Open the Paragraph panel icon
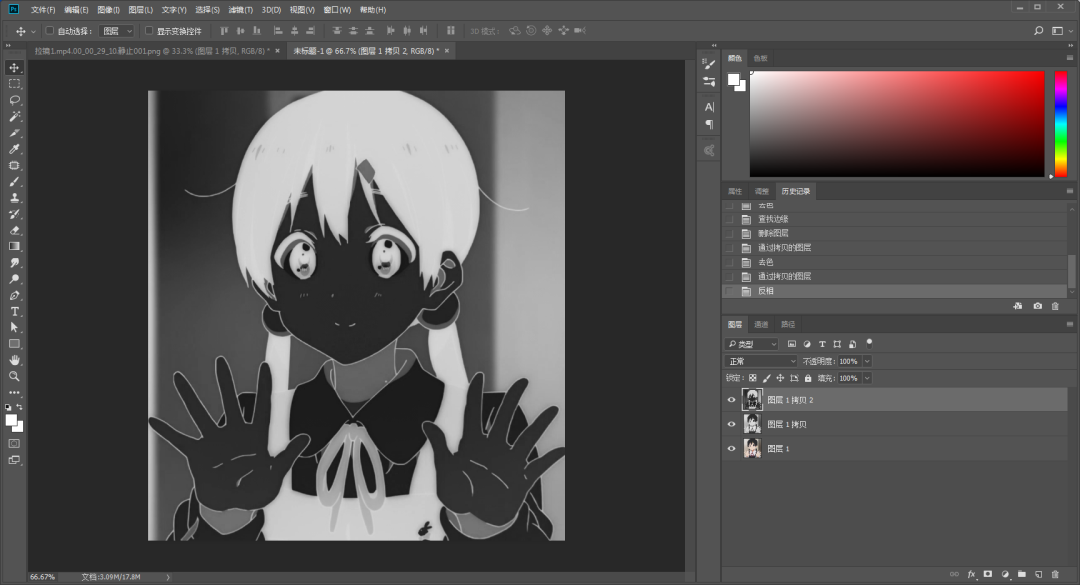The height and width of the screenshot is (585, 1080). click(x=709, y=125)
